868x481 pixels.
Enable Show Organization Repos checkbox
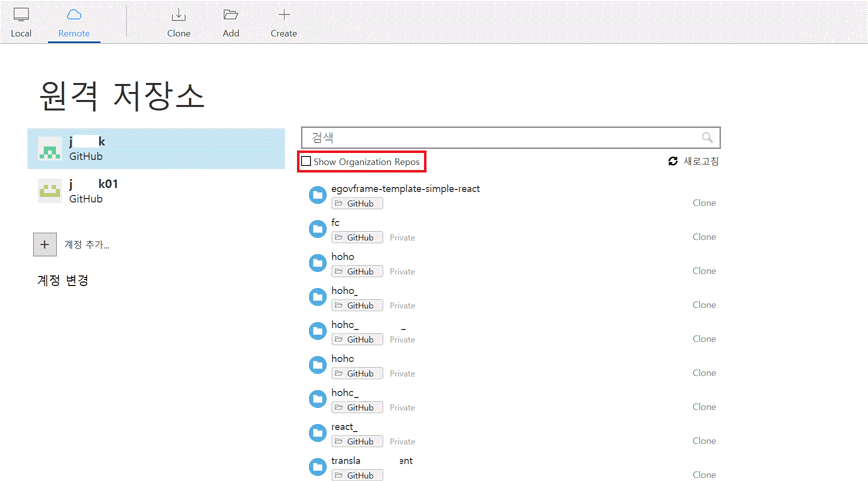click(x=306, y=162)
